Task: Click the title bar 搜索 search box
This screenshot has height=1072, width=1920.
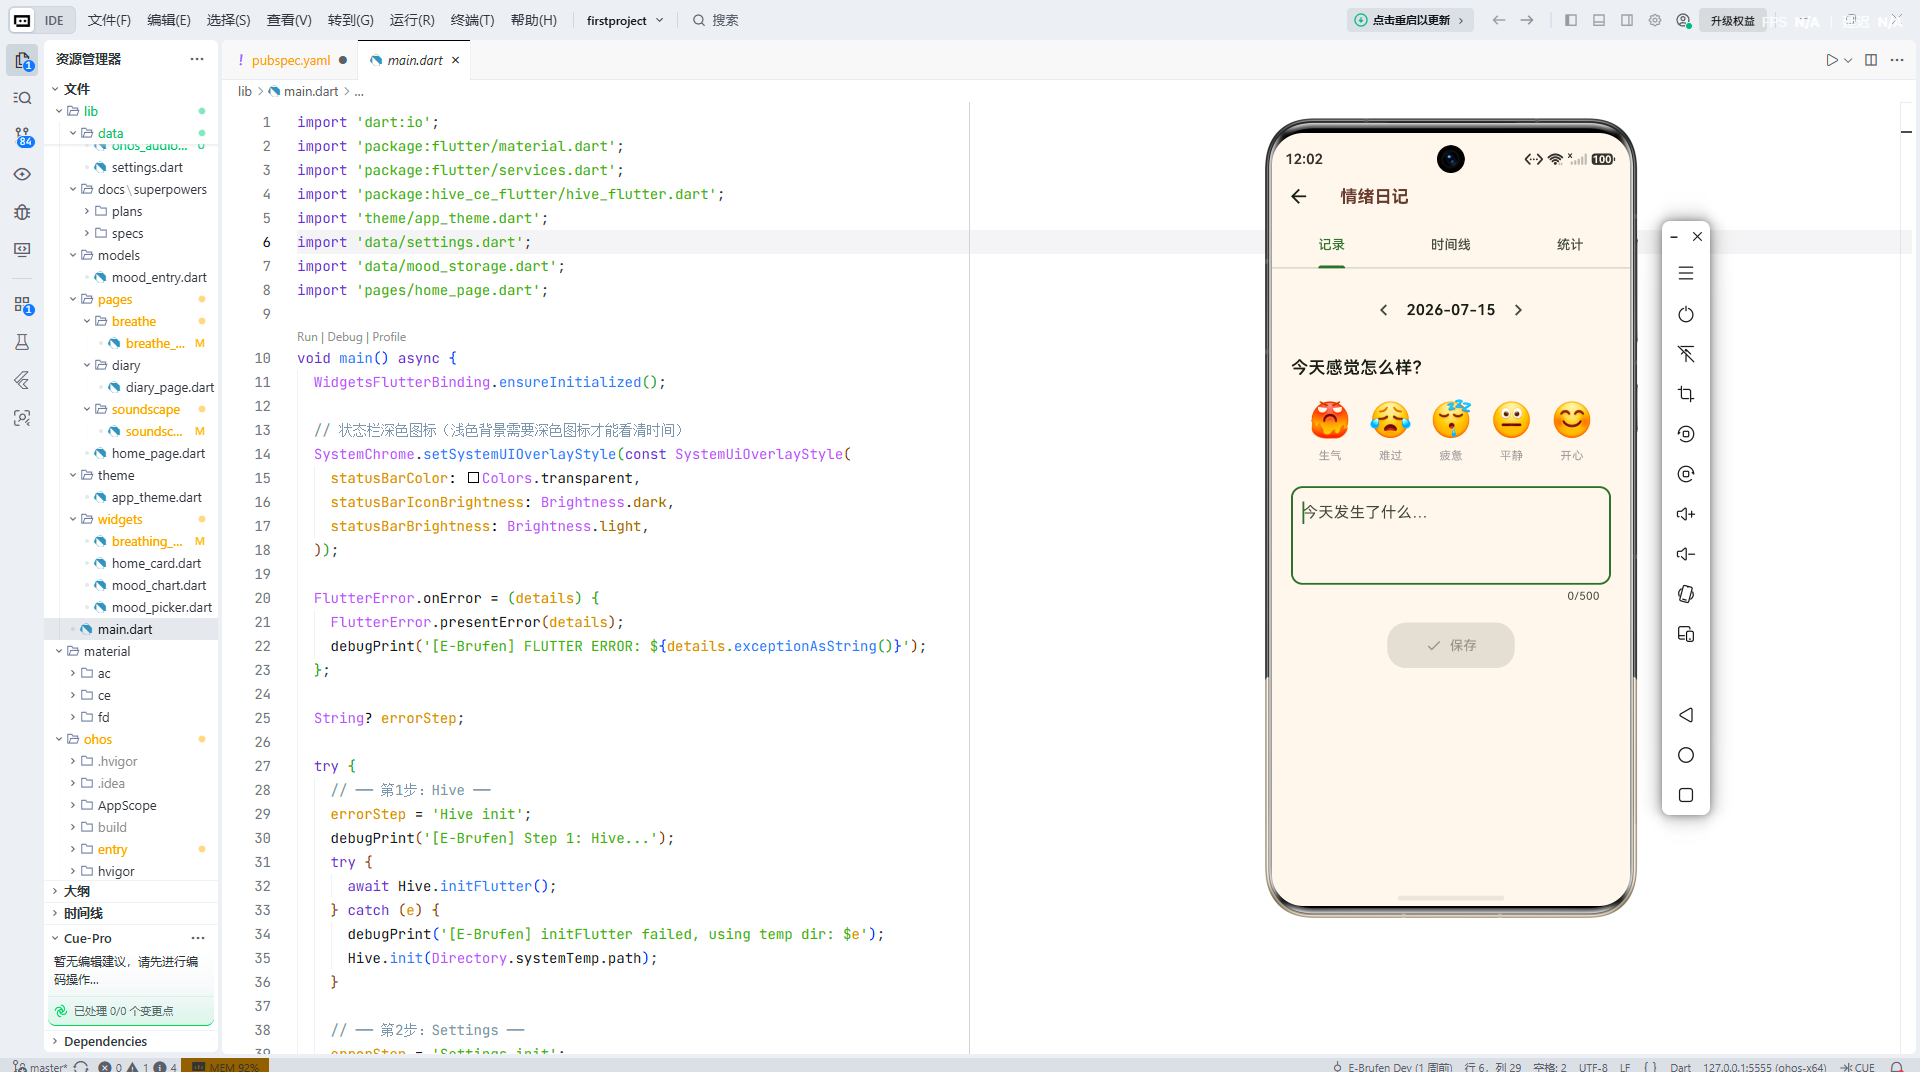Action: (716, 20)
